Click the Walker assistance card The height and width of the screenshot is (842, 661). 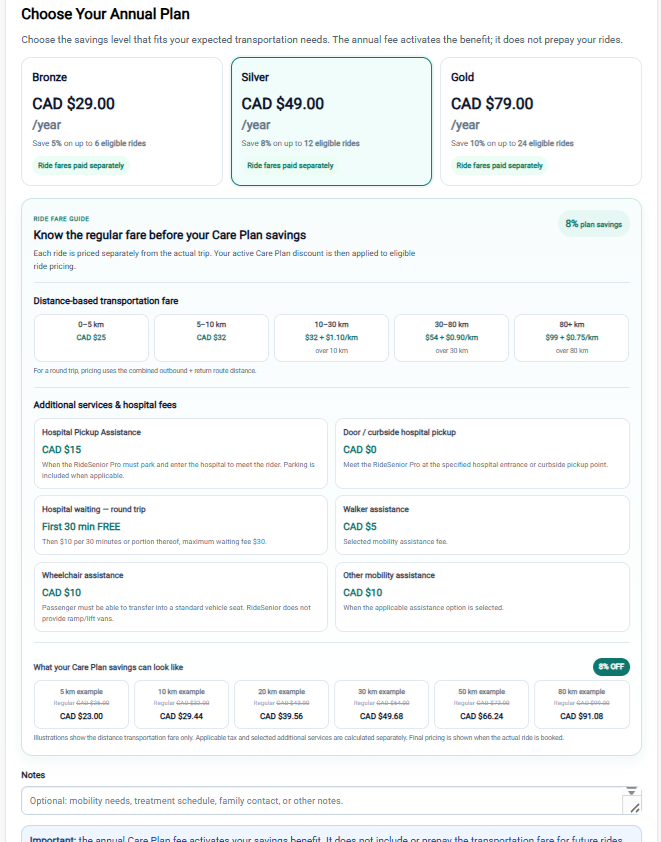(482, 525)
